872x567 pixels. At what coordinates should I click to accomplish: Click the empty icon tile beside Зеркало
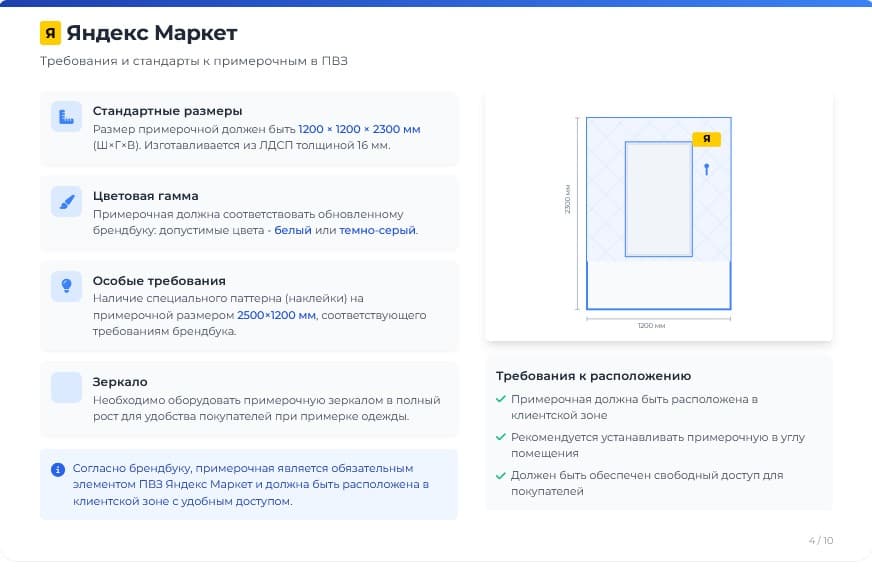pos(66,387)
